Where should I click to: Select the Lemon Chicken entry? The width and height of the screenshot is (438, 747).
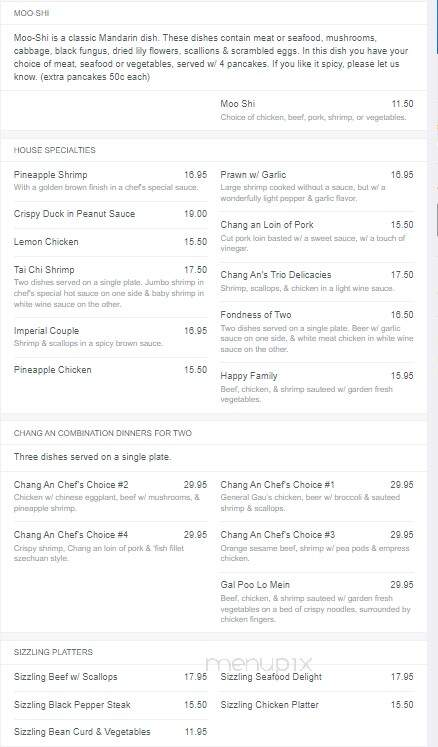coord(110,242)
